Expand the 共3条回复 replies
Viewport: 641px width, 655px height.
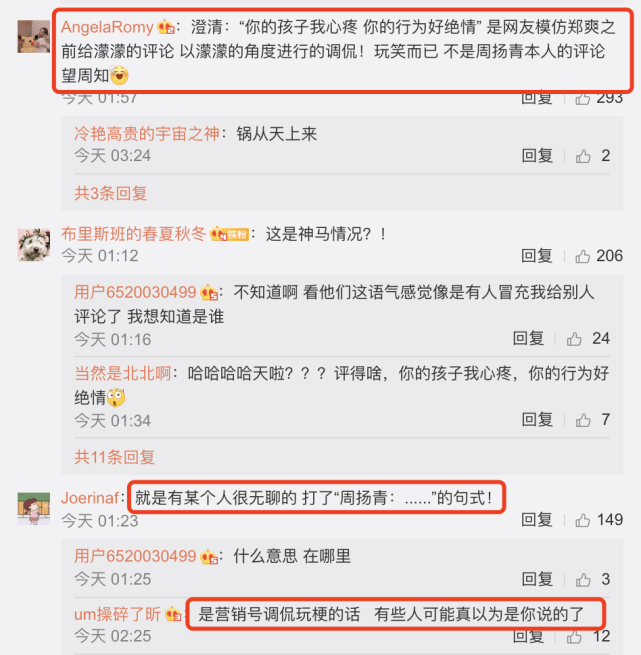[x=111, y=193]
